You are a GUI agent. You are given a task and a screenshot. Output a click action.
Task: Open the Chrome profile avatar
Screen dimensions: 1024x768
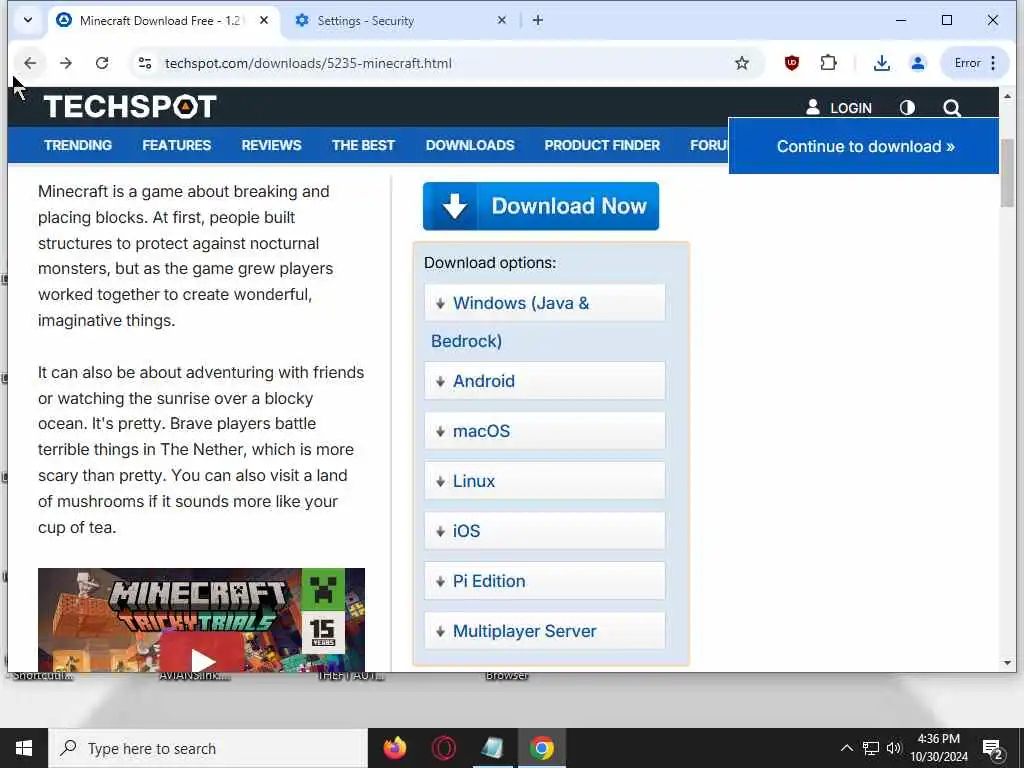[x=918, y=63]
